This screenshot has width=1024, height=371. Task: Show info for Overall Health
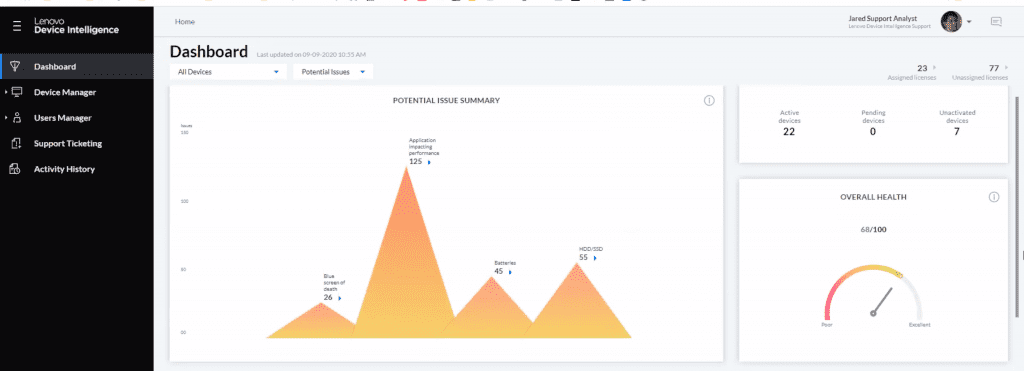coord(994,197)
